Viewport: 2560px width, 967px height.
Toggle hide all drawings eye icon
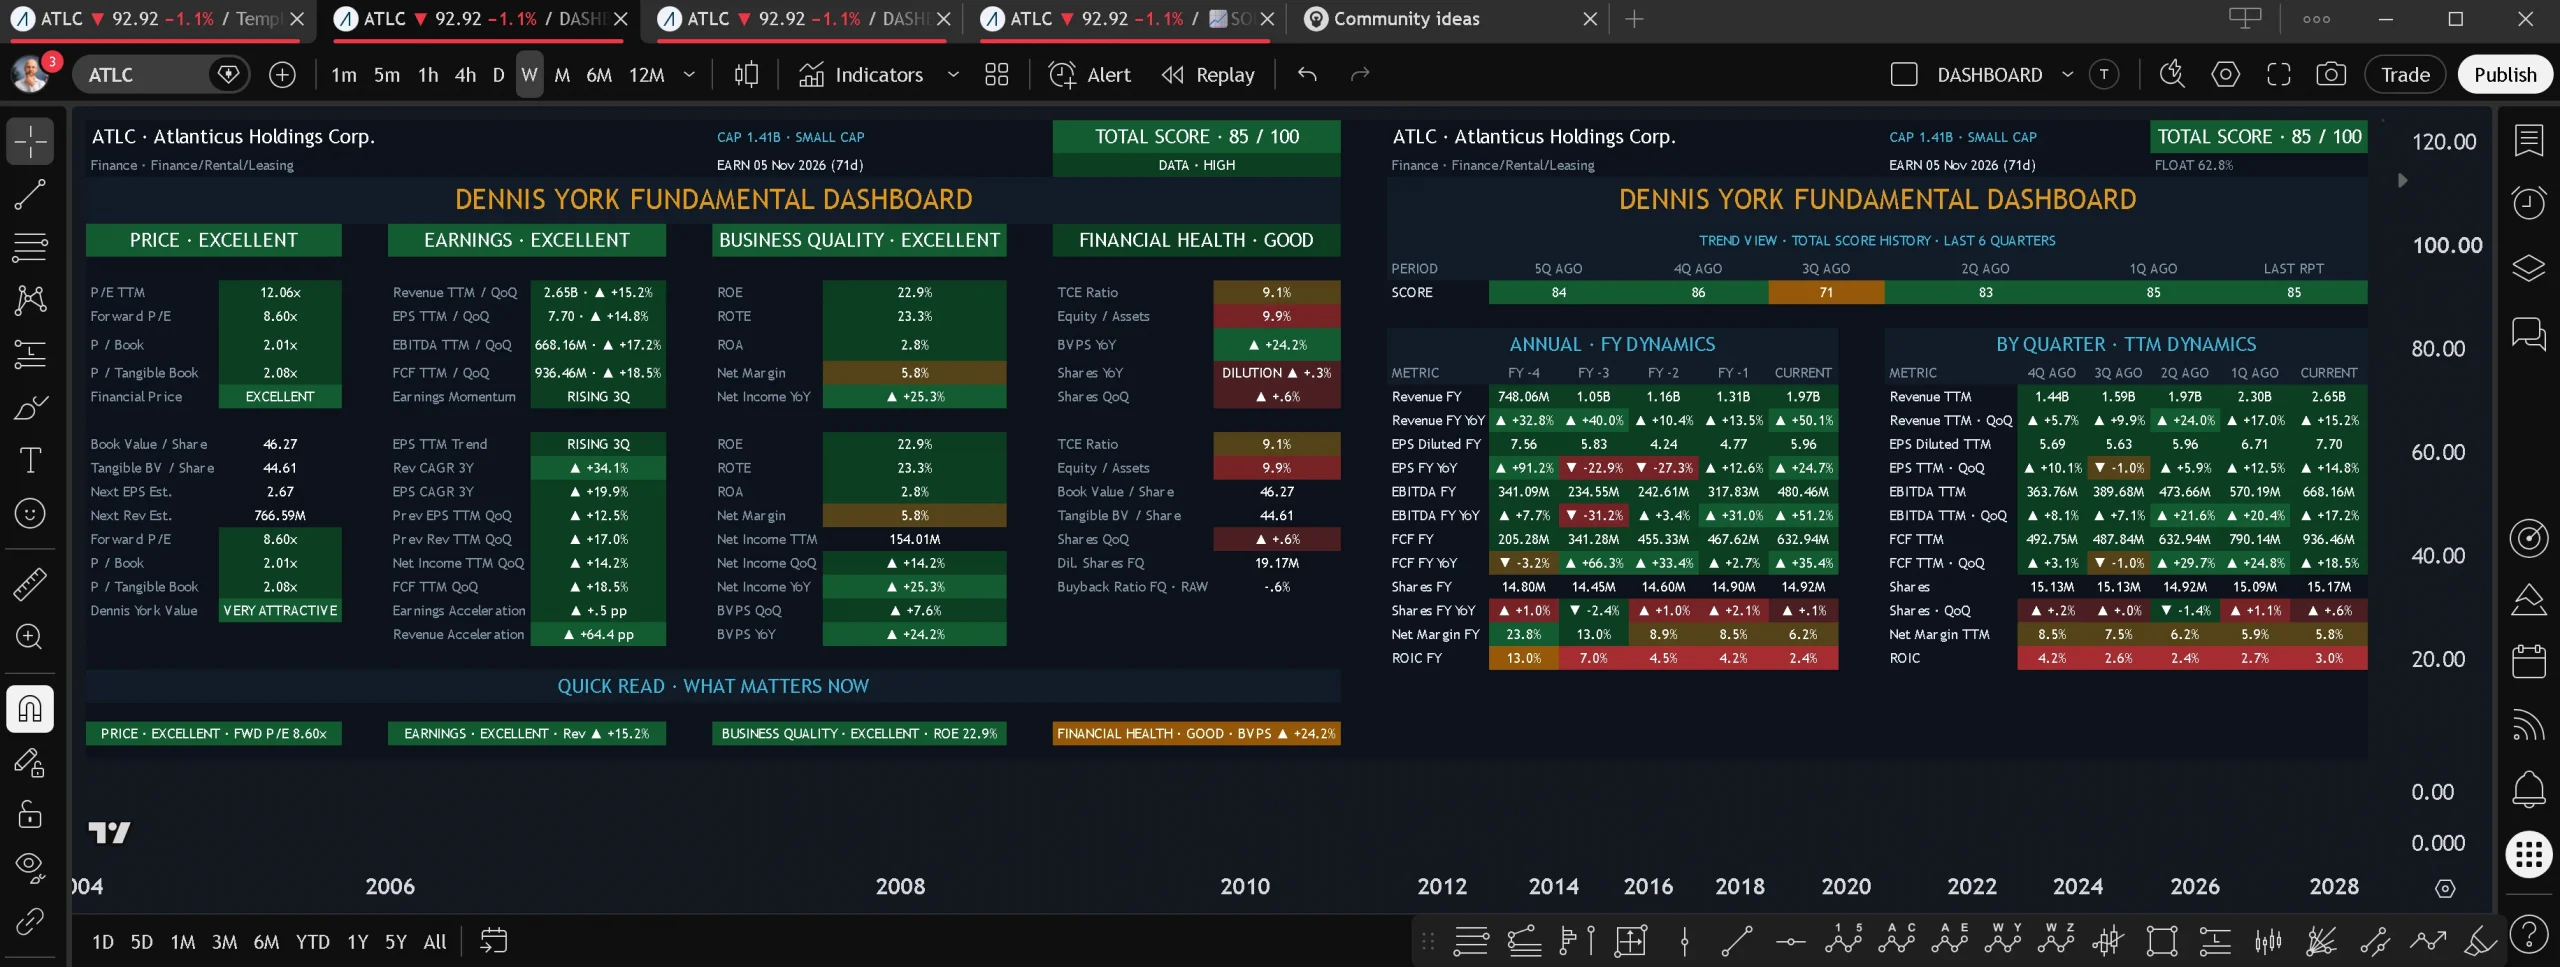pyautogui.click(x=30, y=867)
